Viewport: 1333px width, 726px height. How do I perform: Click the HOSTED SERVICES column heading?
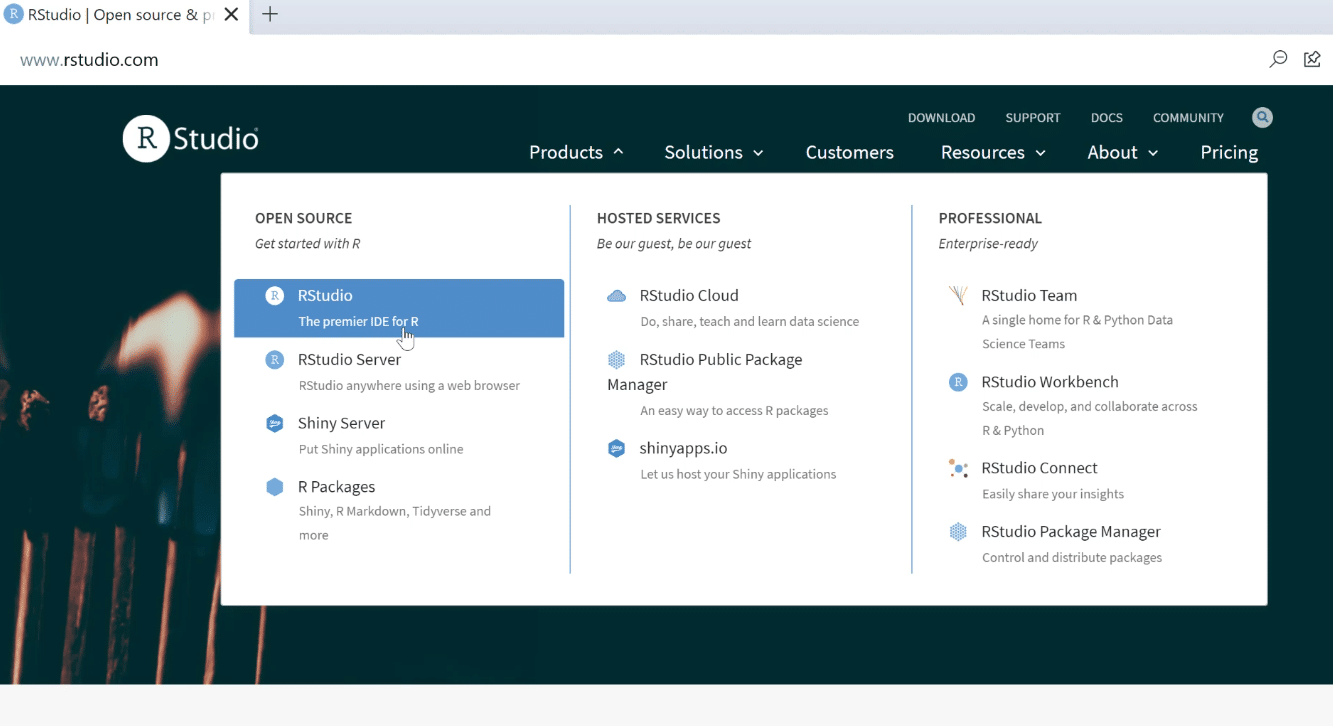click(659, 218)
